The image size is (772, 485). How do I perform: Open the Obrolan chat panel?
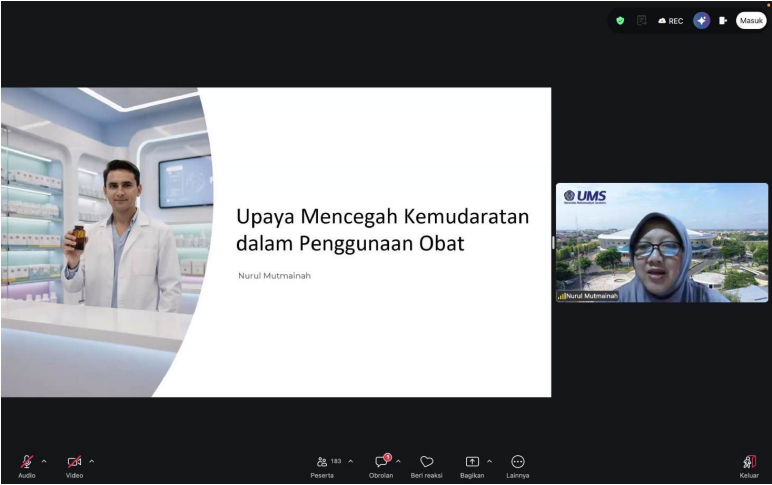(x=382, y=466)
